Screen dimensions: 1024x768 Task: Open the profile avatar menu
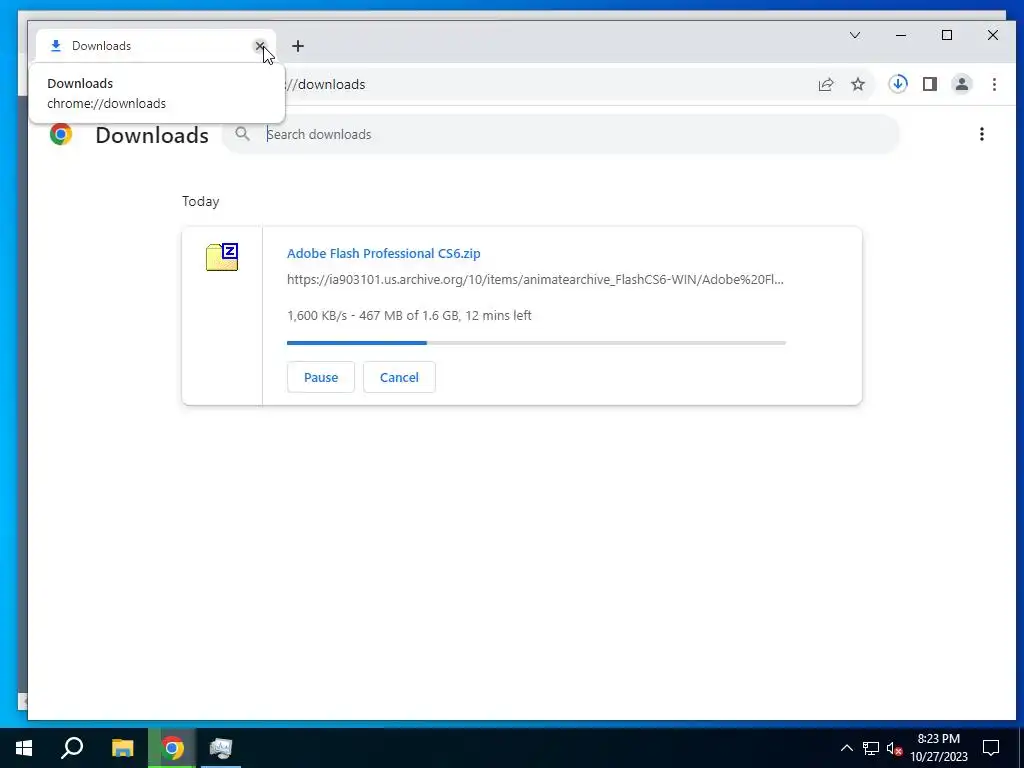click(x=962, y=84)
